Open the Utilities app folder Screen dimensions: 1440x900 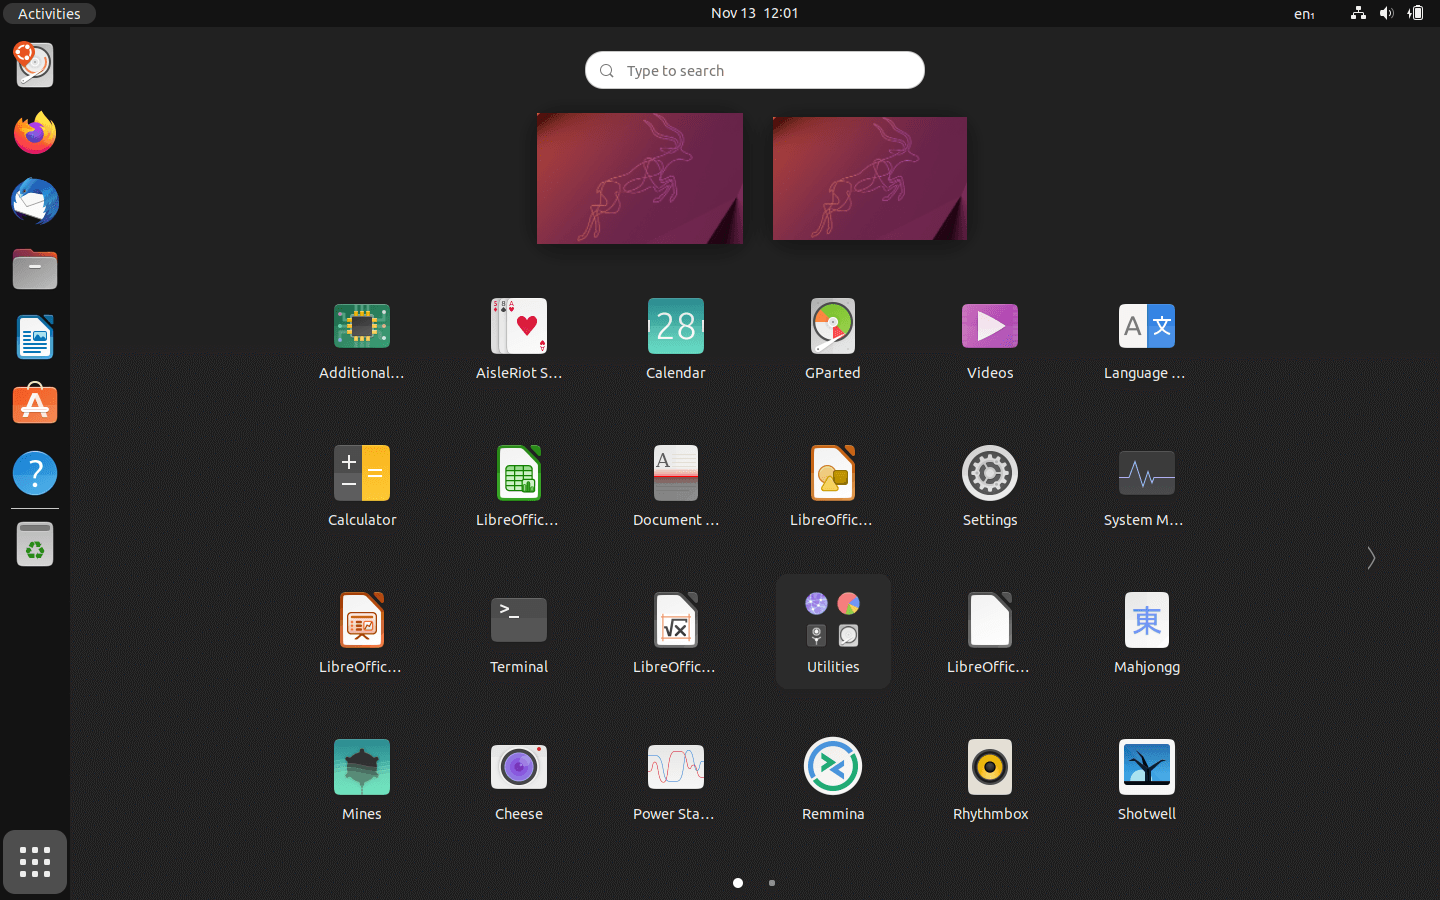coord(833,631)
